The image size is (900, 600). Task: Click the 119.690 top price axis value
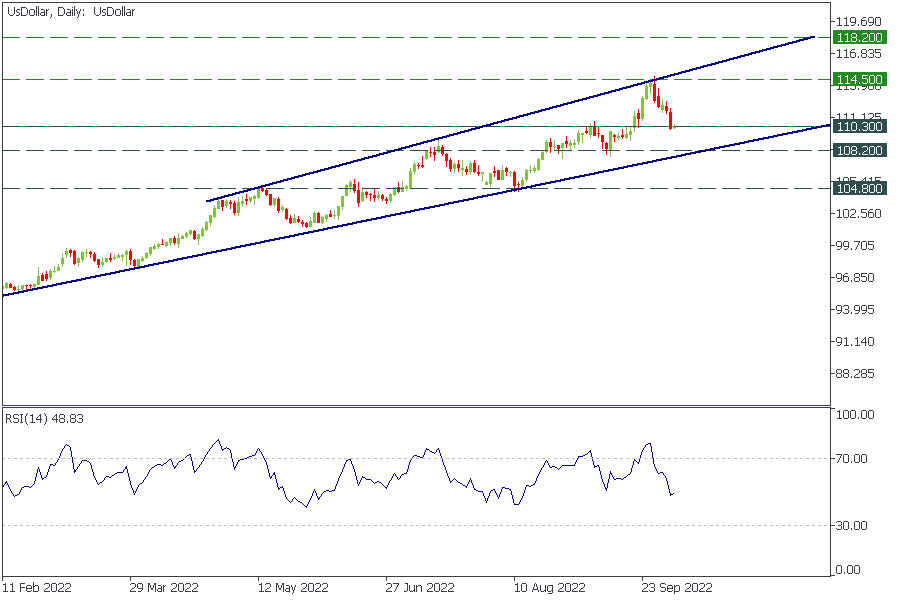pyautogui.click(x=858, y=21)
